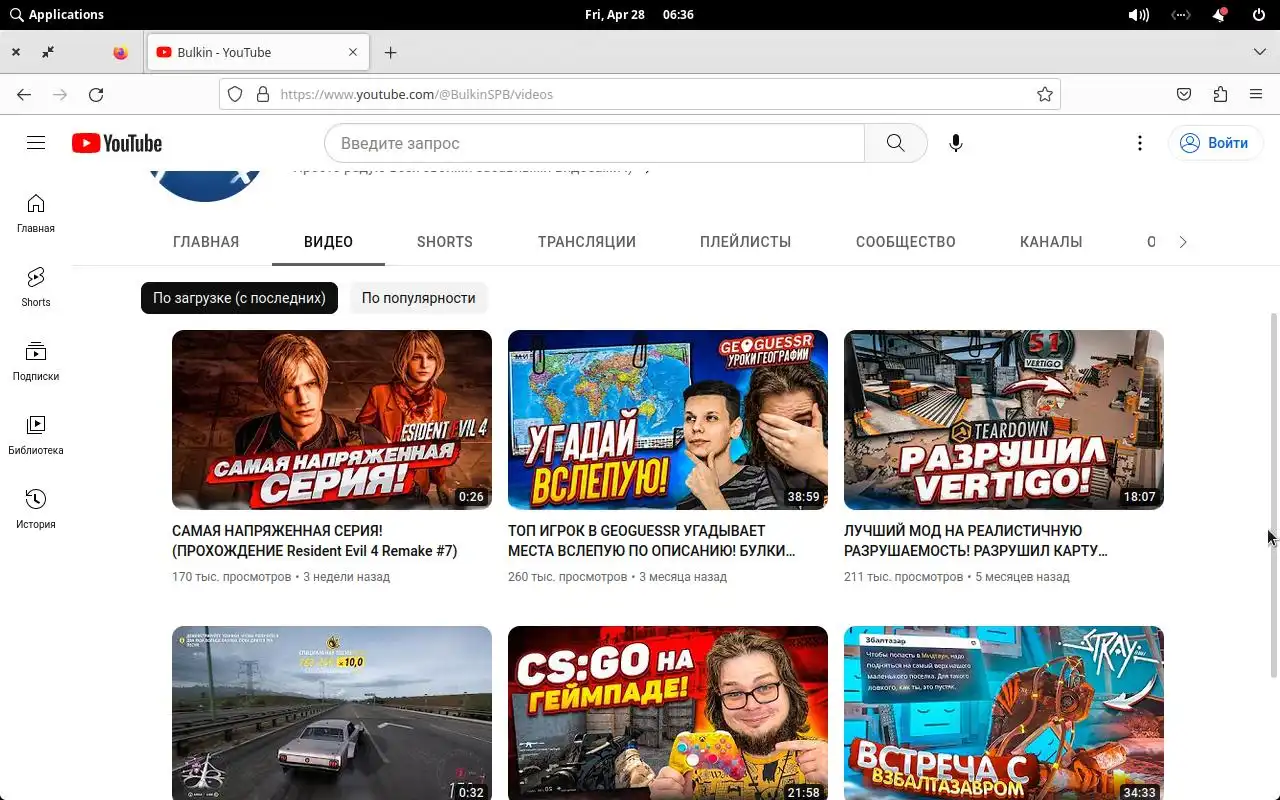Open the Applications menu
The height and width of the screenshot is (800, 1280).
pos(56,15)
